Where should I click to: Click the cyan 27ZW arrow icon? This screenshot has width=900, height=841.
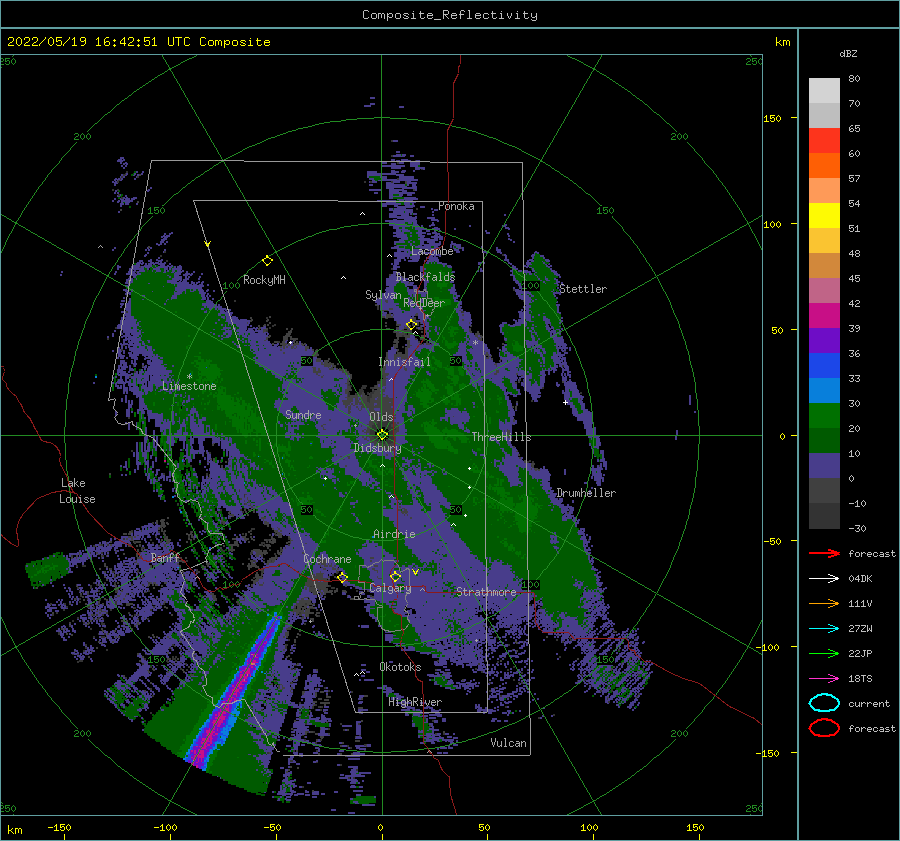pyautogui.click(x=824, y=629)
